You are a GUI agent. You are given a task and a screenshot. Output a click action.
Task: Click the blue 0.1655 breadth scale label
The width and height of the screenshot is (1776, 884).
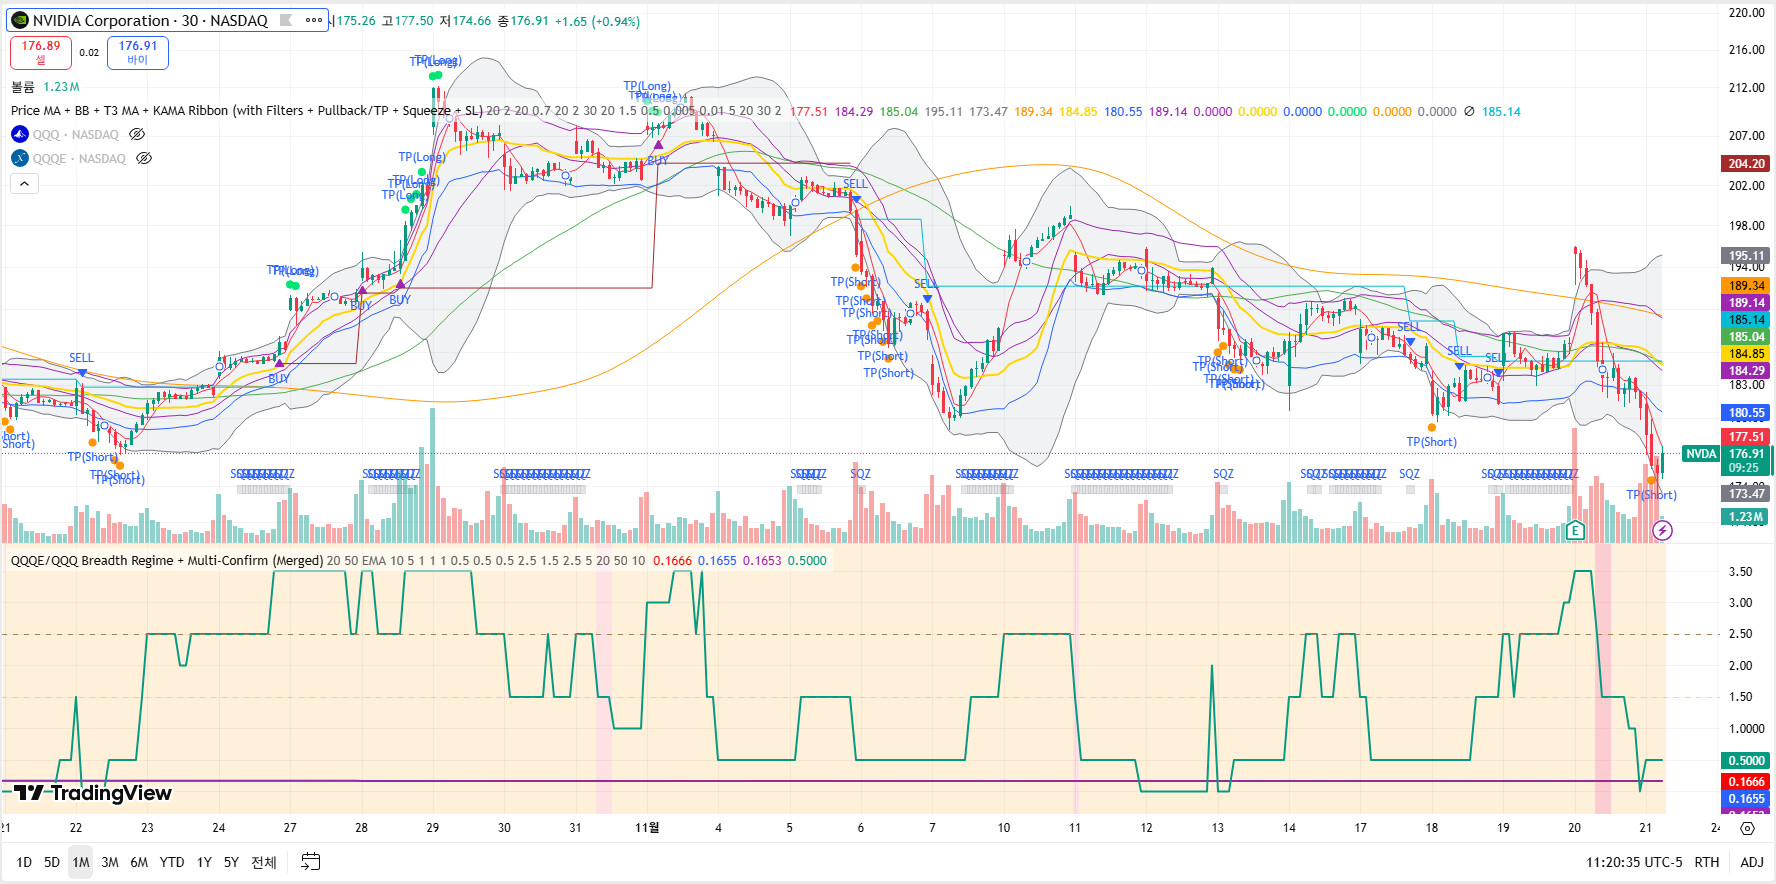[x=1746, y=799]
